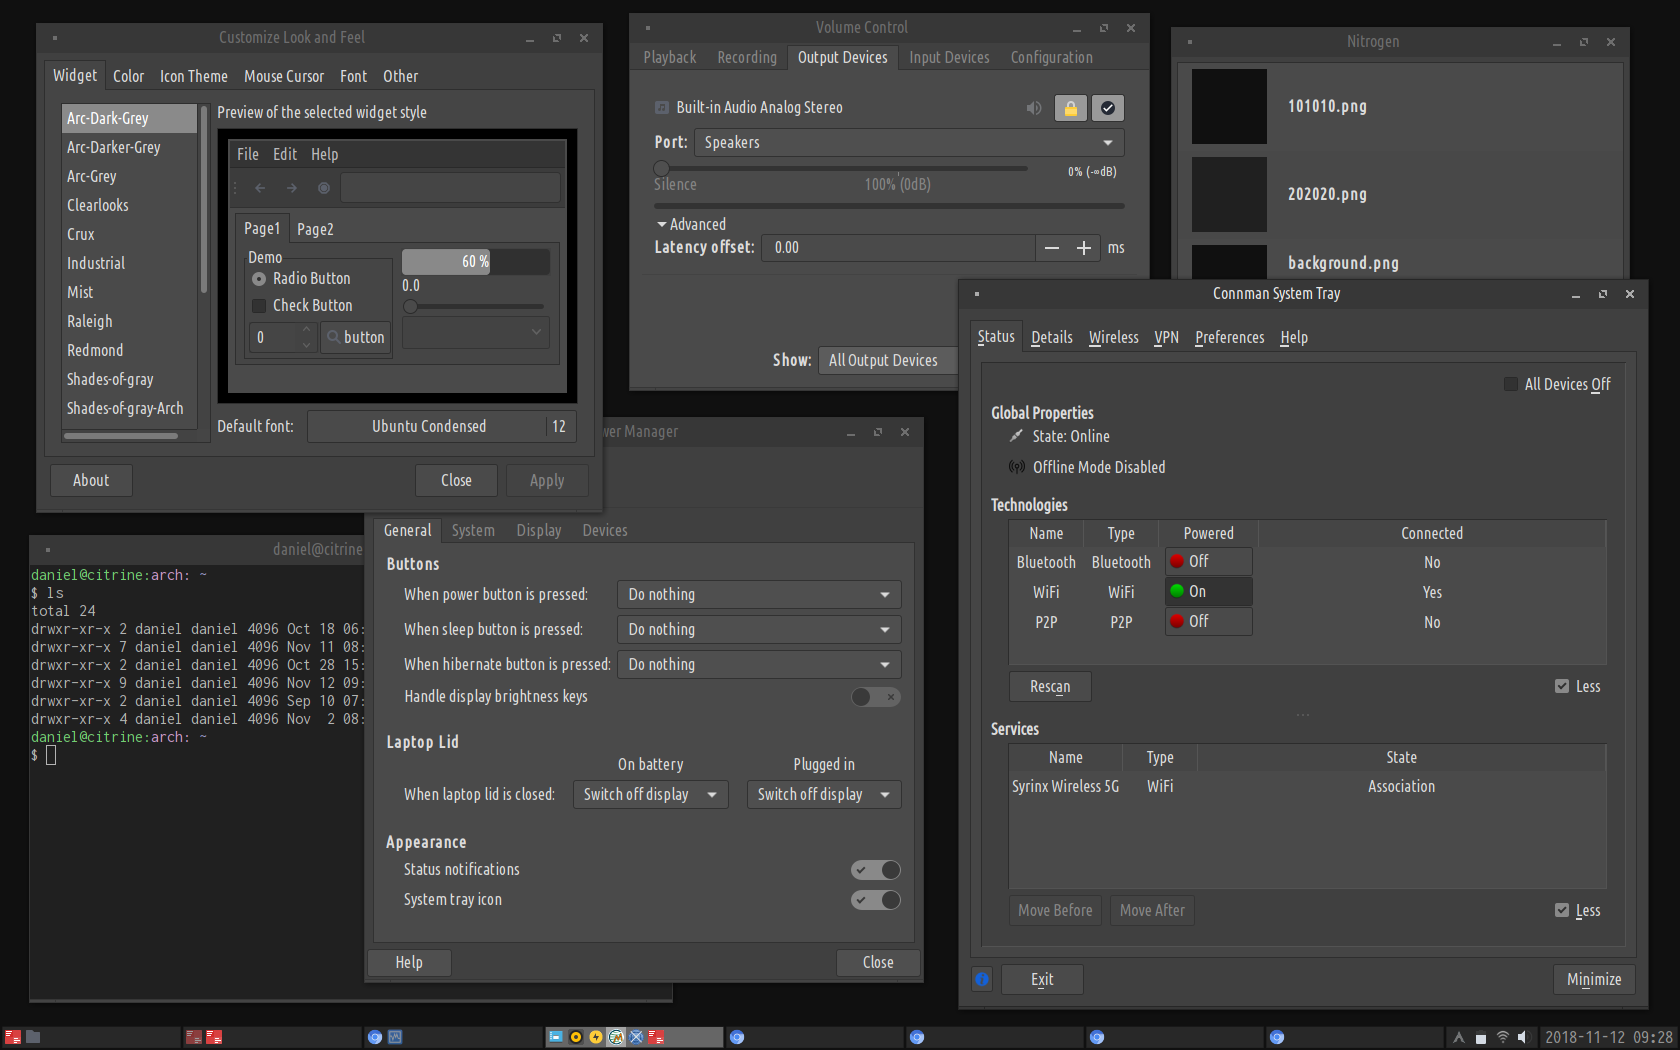Select the 202020.png wallpaper thumbnail
1680x1050 pixels.
coord(1229,194)
